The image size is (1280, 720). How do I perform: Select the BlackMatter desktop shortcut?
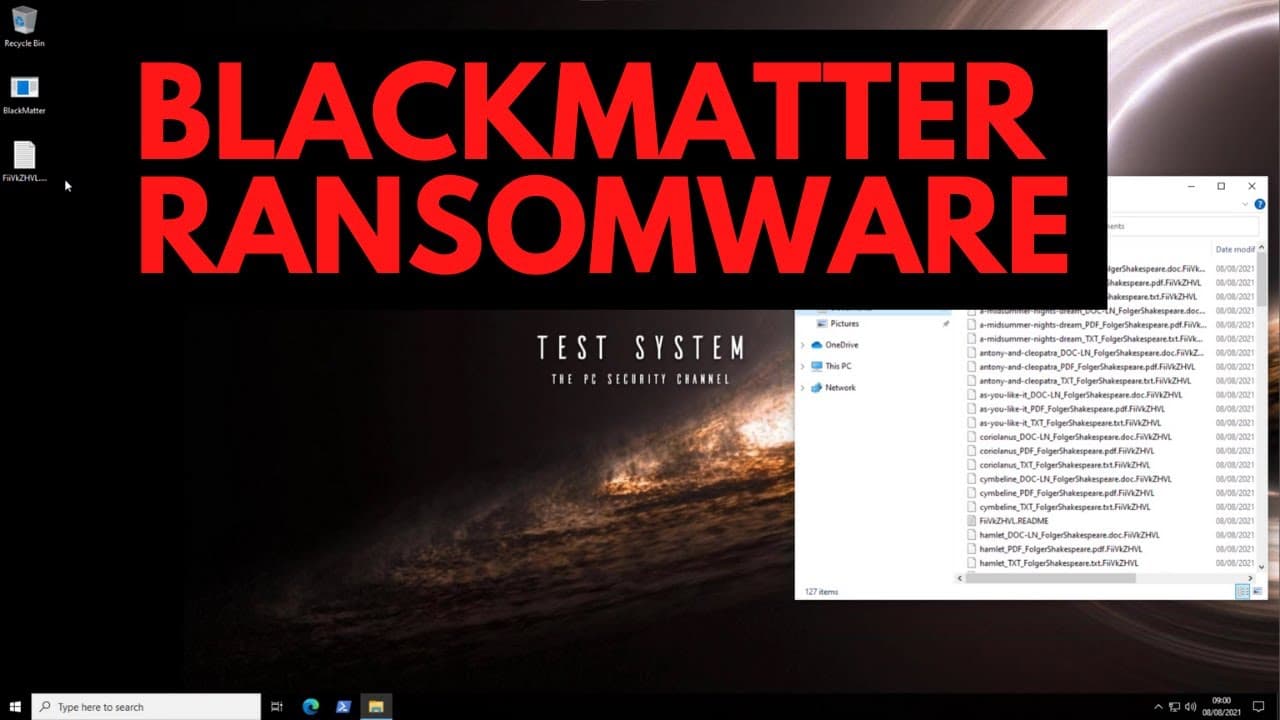click(x=24, y=95)
